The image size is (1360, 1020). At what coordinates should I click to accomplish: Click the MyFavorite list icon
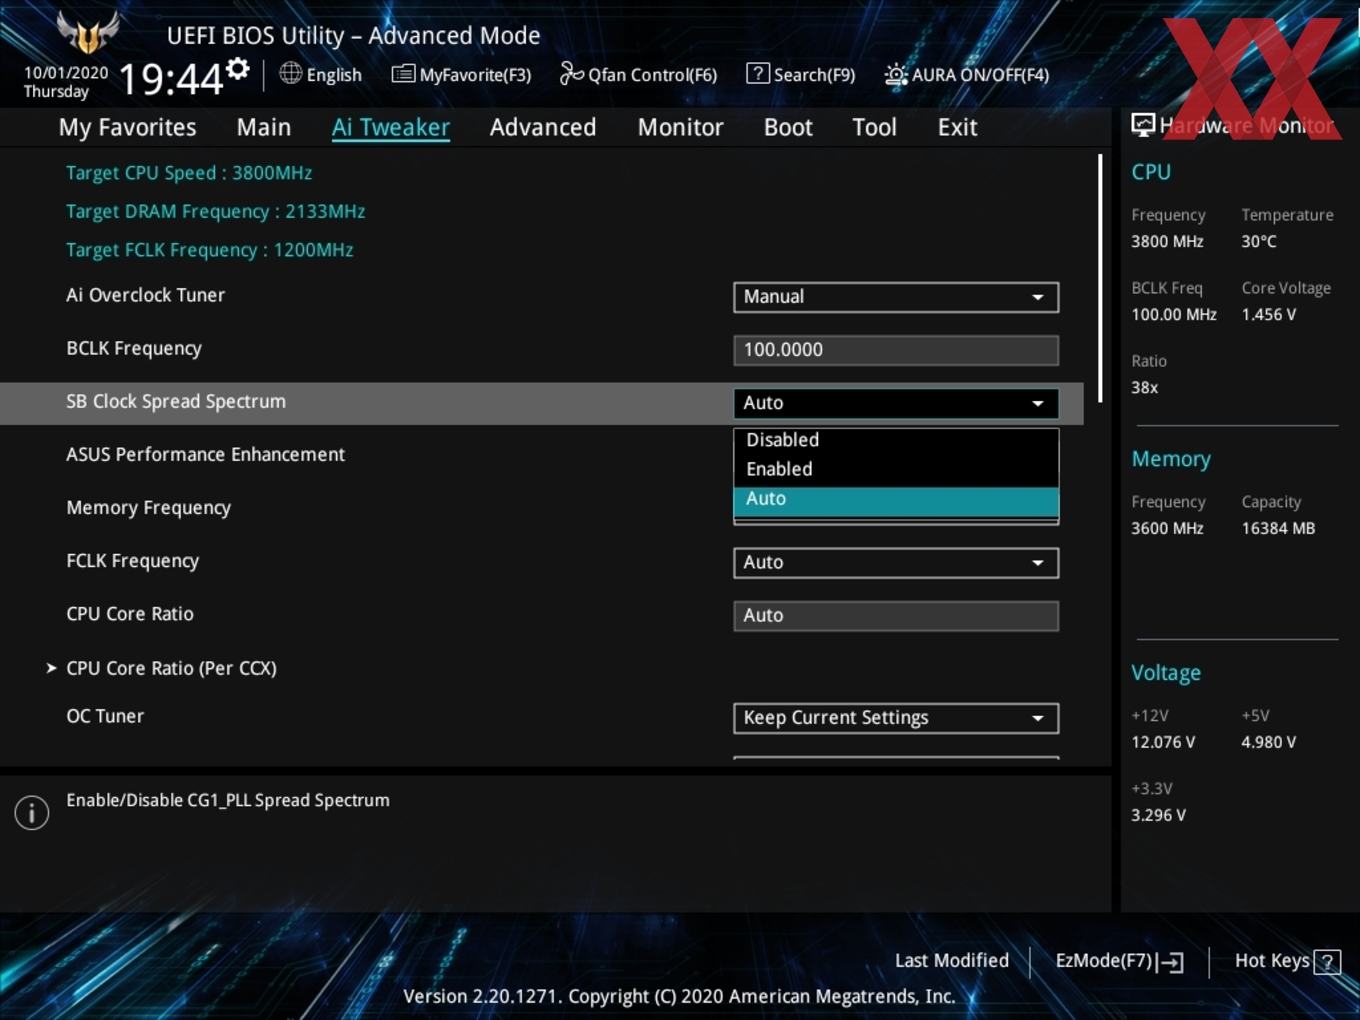[403, 74]
